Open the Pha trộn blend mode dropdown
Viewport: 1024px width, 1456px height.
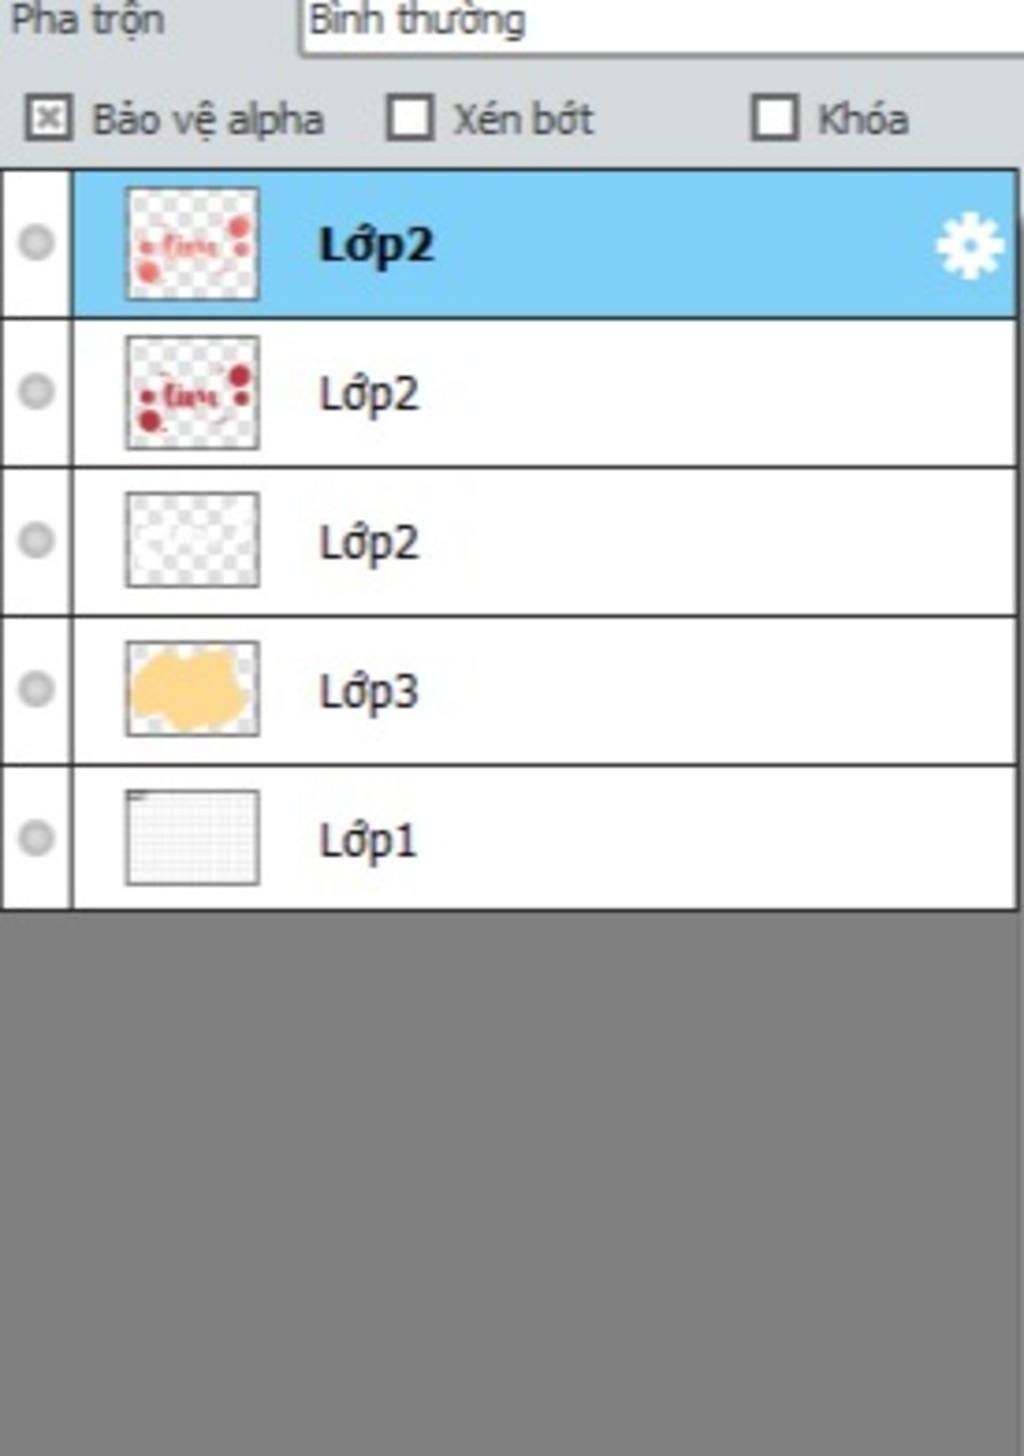coord(660,22)
